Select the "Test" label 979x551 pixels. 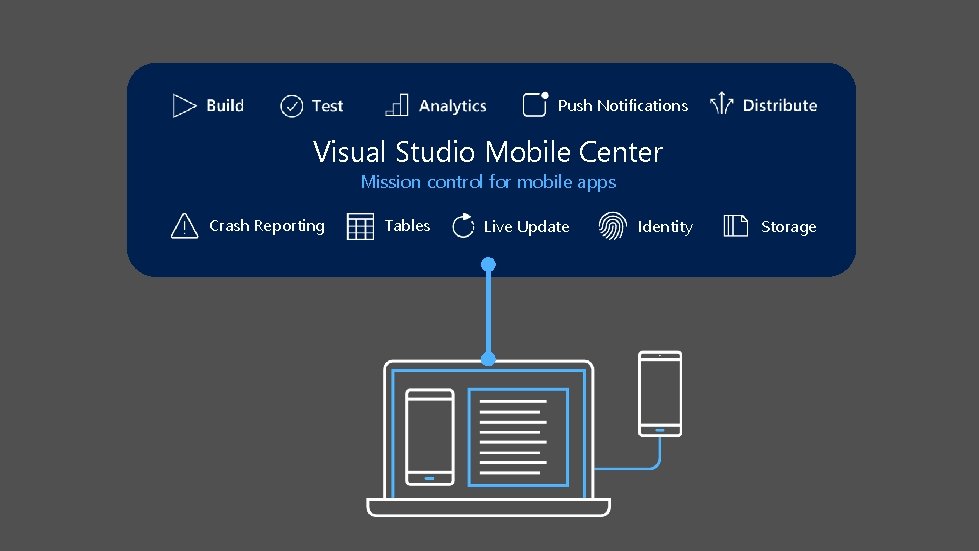[328, 106]
